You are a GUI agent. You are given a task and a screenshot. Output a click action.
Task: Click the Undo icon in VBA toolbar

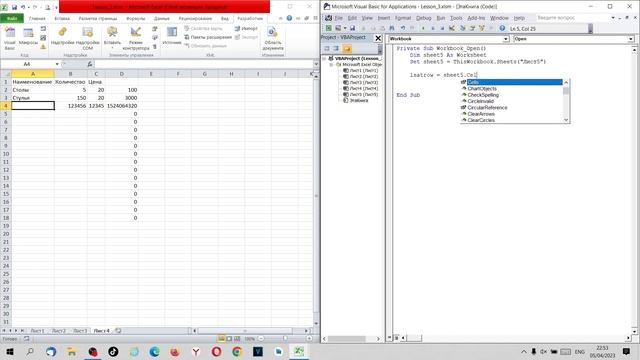[403, 28]
